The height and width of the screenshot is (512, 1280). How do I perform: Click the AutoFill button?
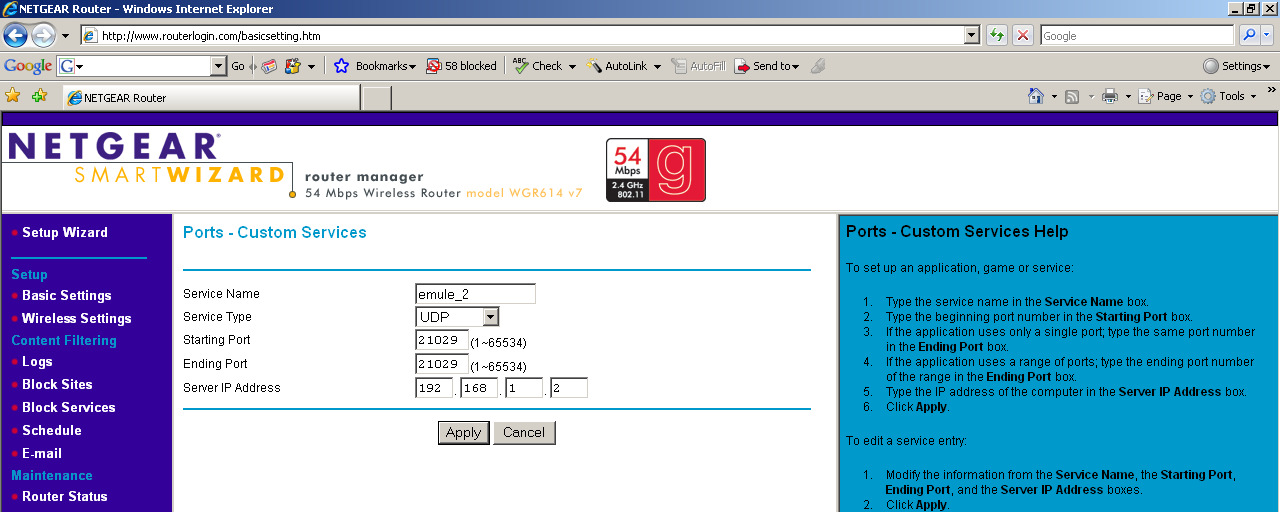(x=698, y=66)
